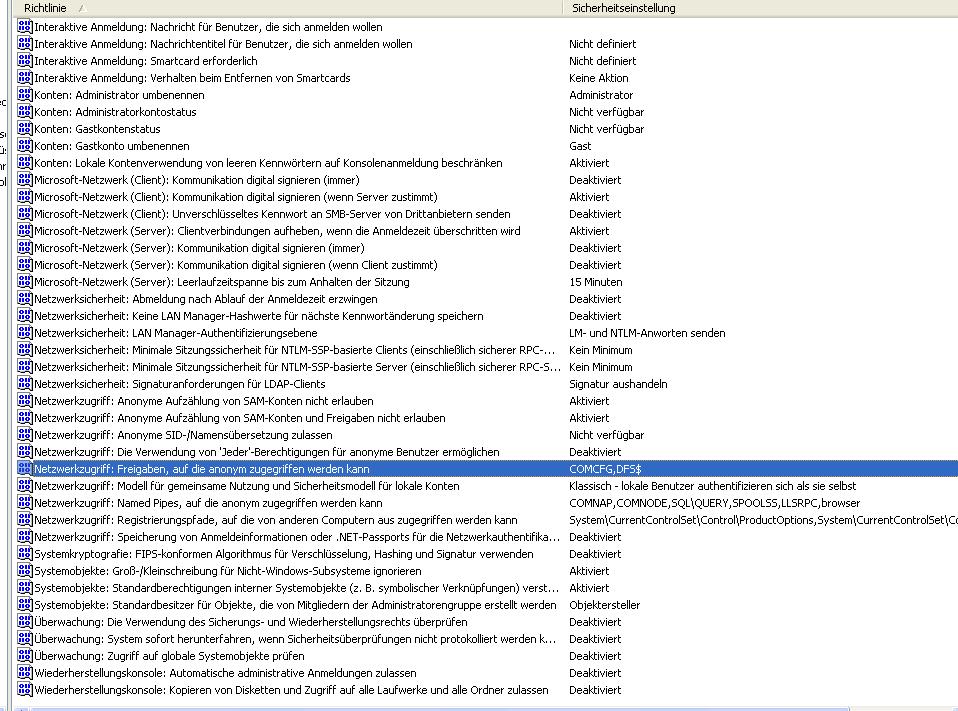Select the "Klassisch - lokale Benutzer authentifizieren" value
This screenshot has width=958, height=711.
click(712, 486)
